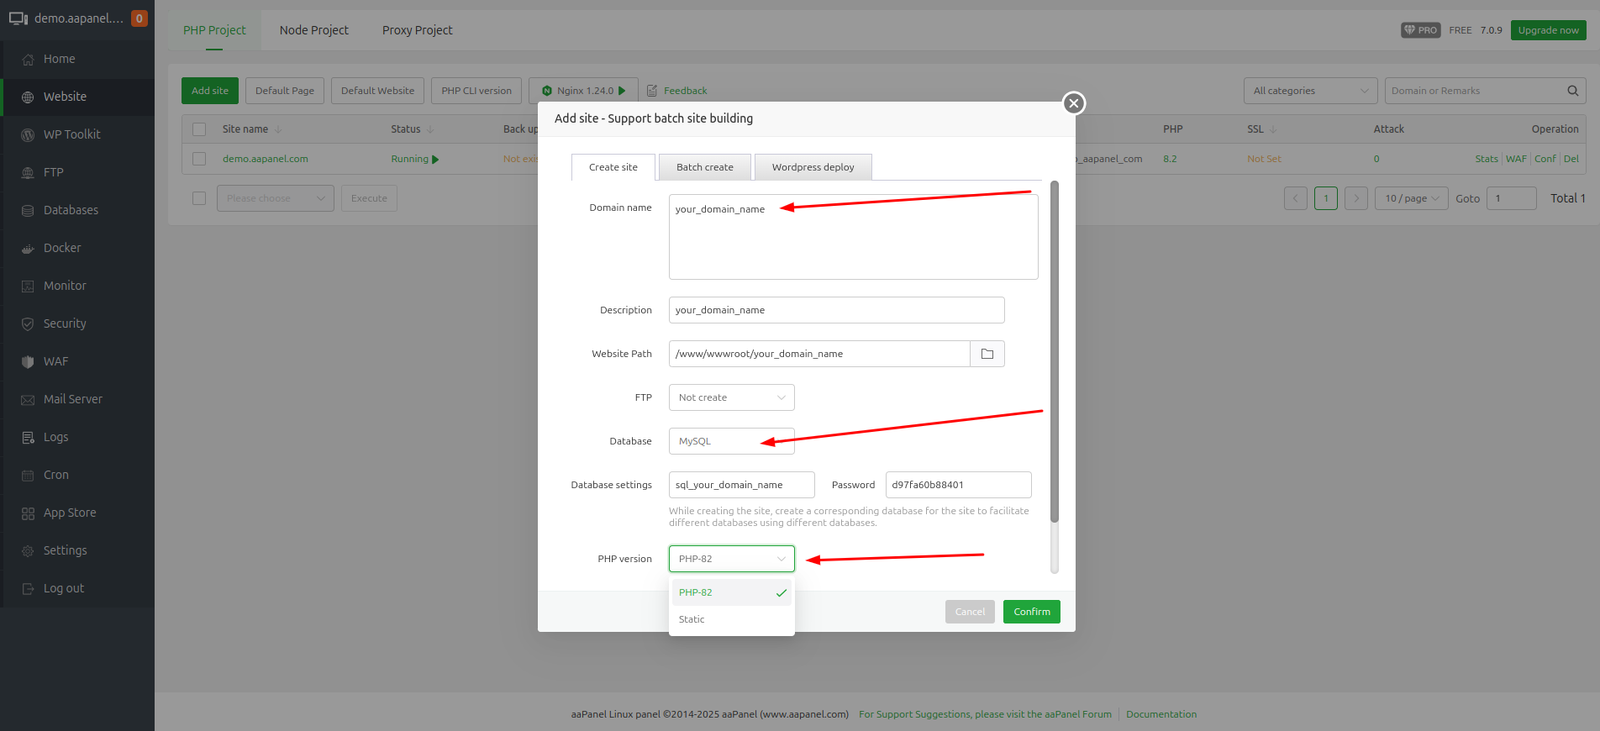Check the demo.aapanel.com row checkbox

(x=199, y=159)
